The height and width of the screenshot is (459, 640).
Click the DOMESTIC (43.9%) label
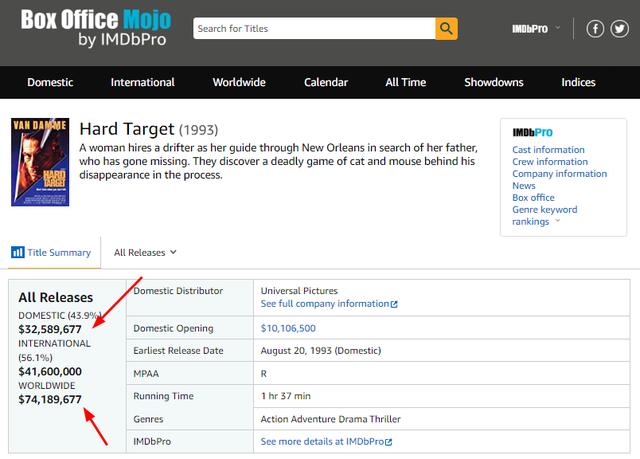(x=60, y=315)
